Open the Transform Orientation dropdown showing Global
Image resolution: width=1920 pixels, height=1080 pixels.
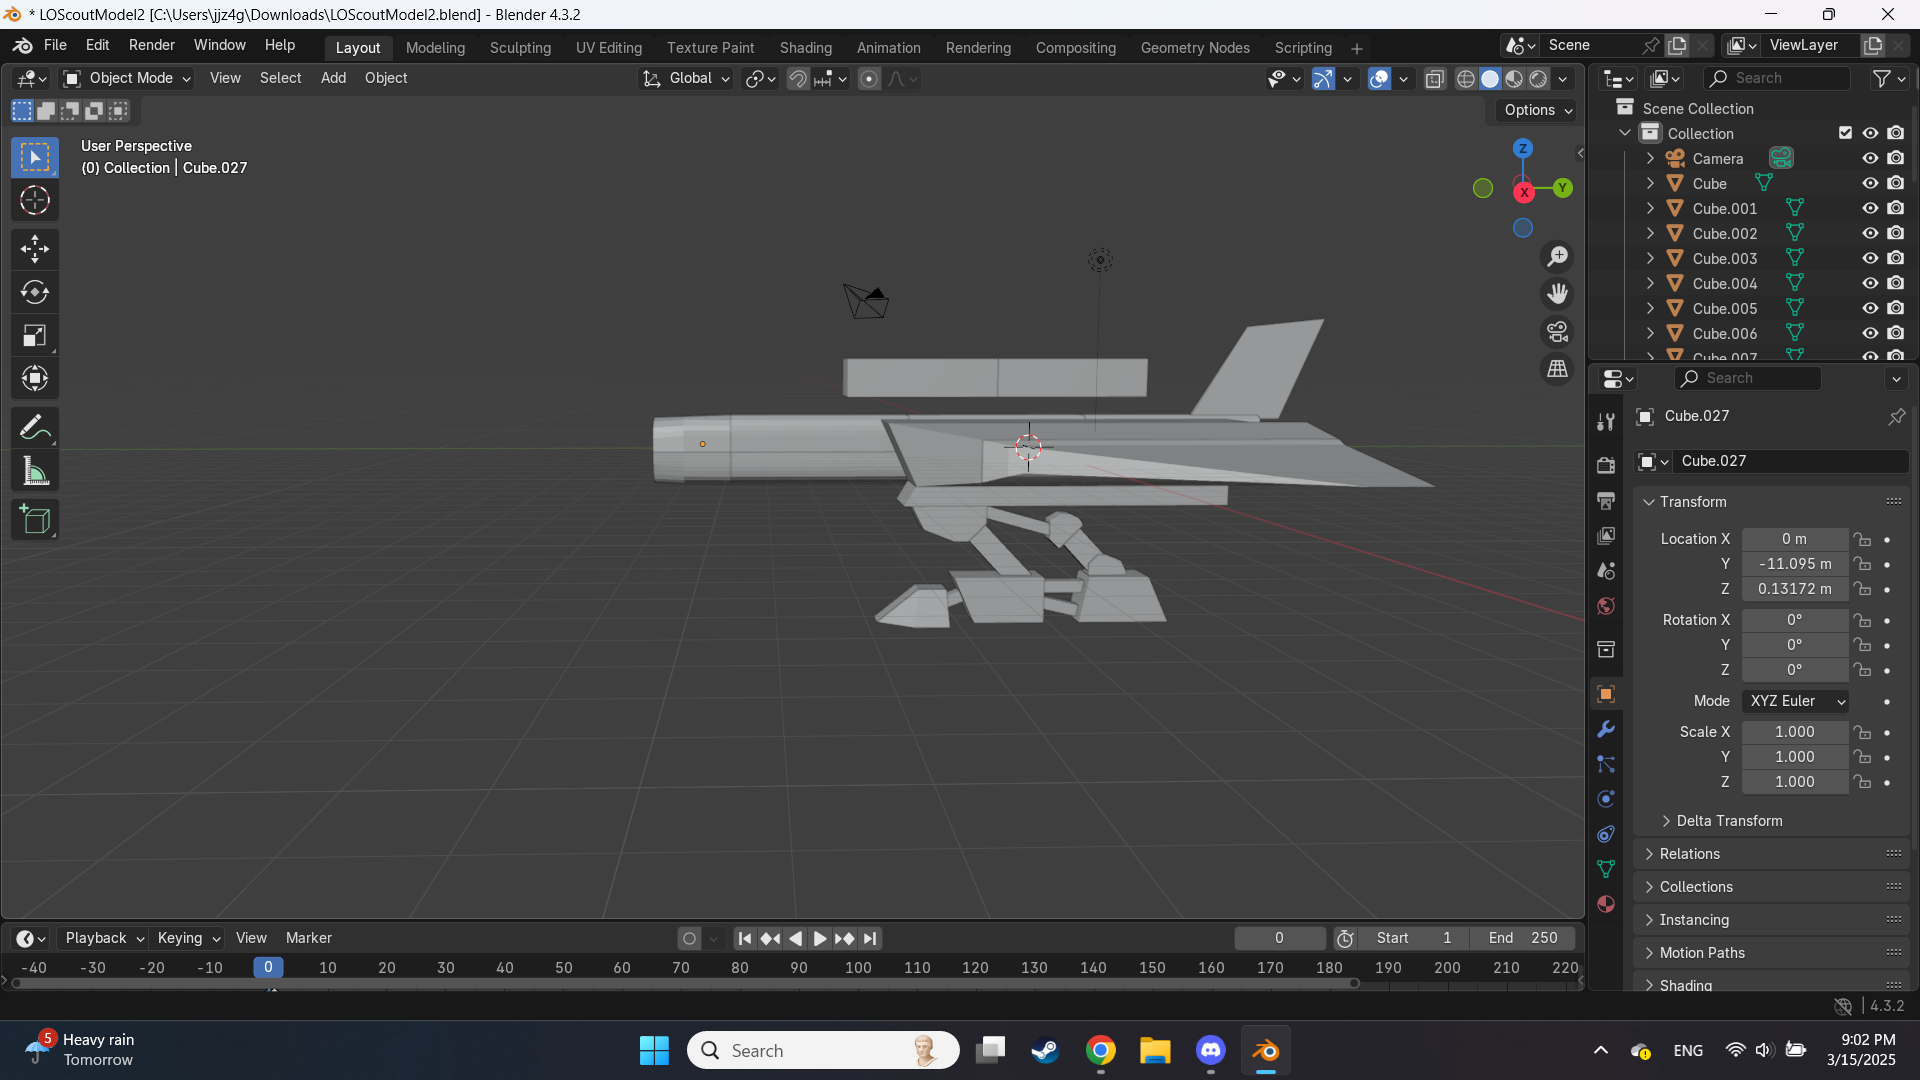tap(685, 78)
